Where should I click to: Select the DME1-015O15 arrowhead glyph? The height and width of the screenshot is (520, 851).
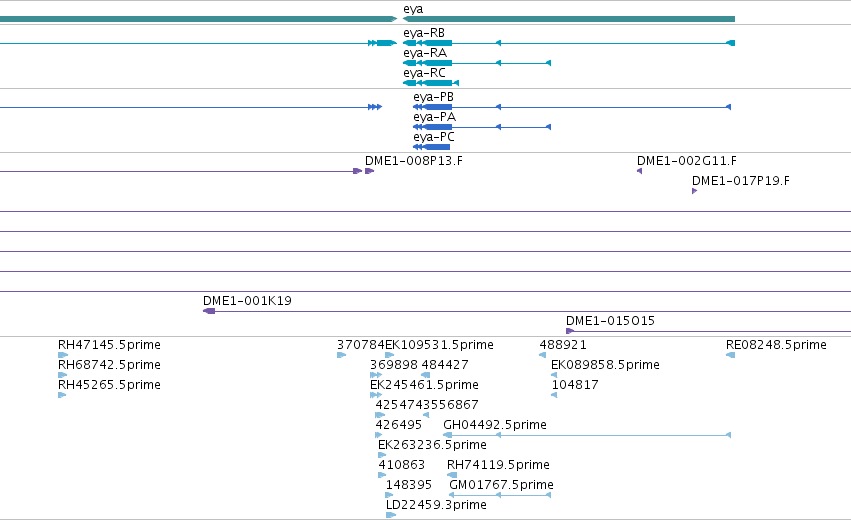(x=570, y=331)
